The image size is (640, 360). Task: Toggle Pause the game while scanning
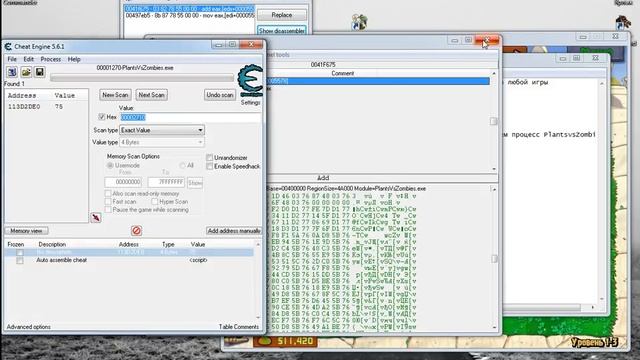[x=108, y=209]
